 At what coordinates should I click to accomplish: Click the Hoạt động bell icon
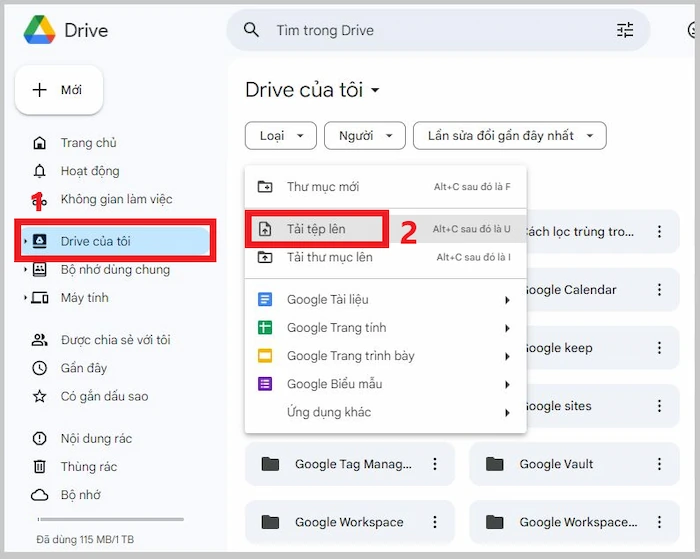40,171
